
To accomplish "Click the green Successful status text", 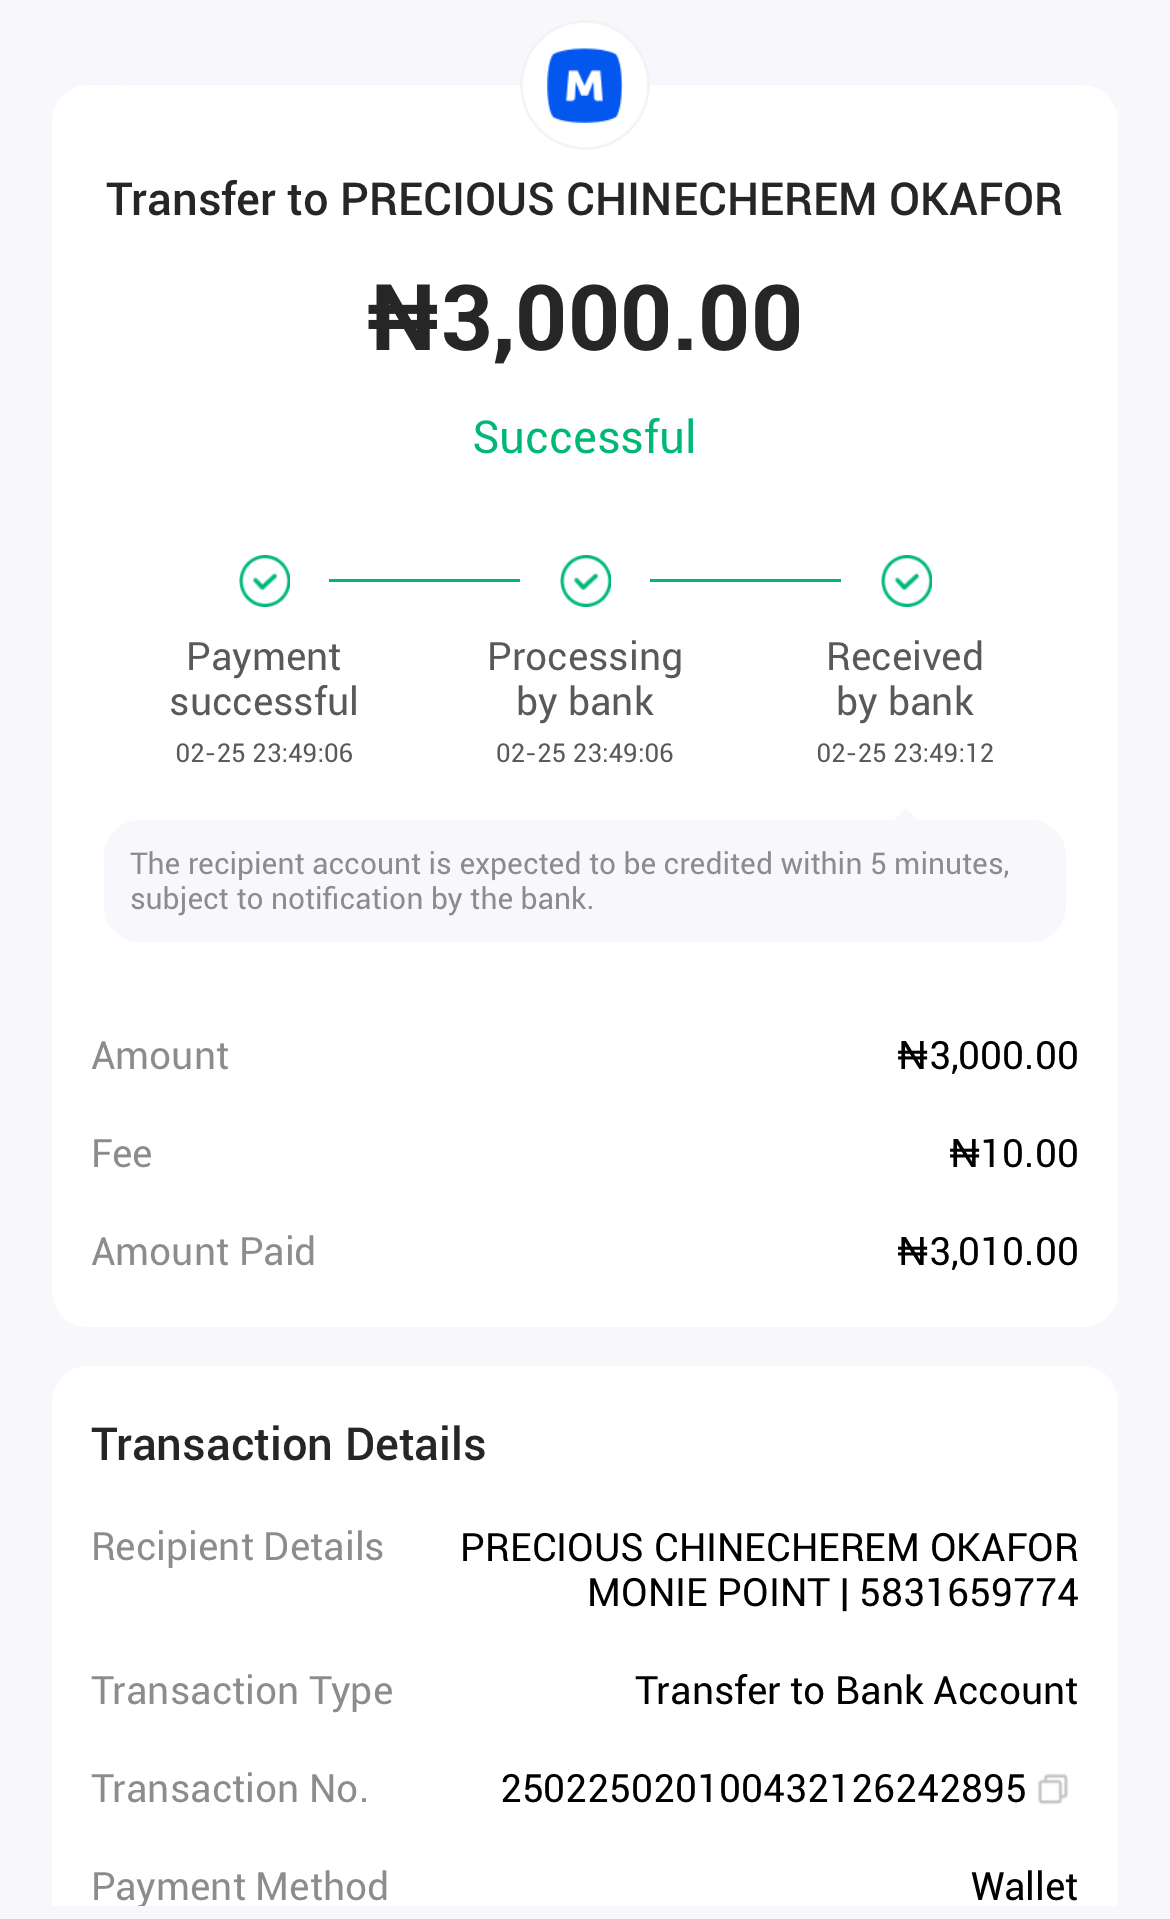I will [x=584, y=437].
